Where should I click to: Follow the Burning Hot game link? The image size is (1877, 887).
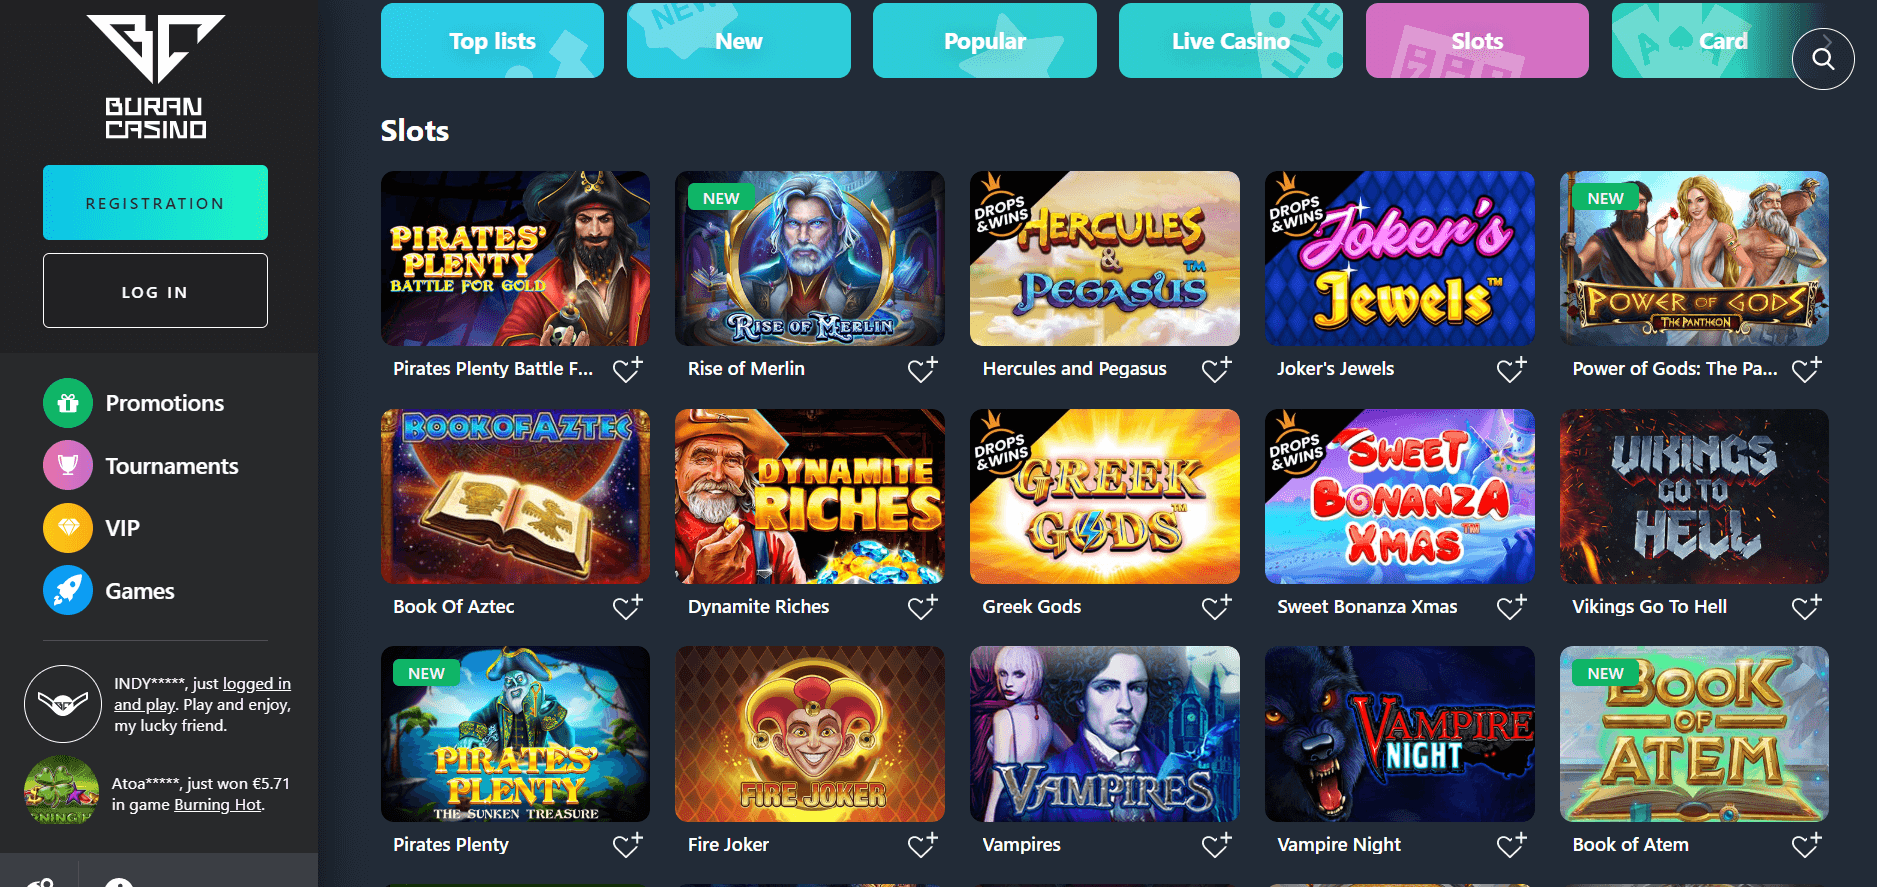[218, 805]
